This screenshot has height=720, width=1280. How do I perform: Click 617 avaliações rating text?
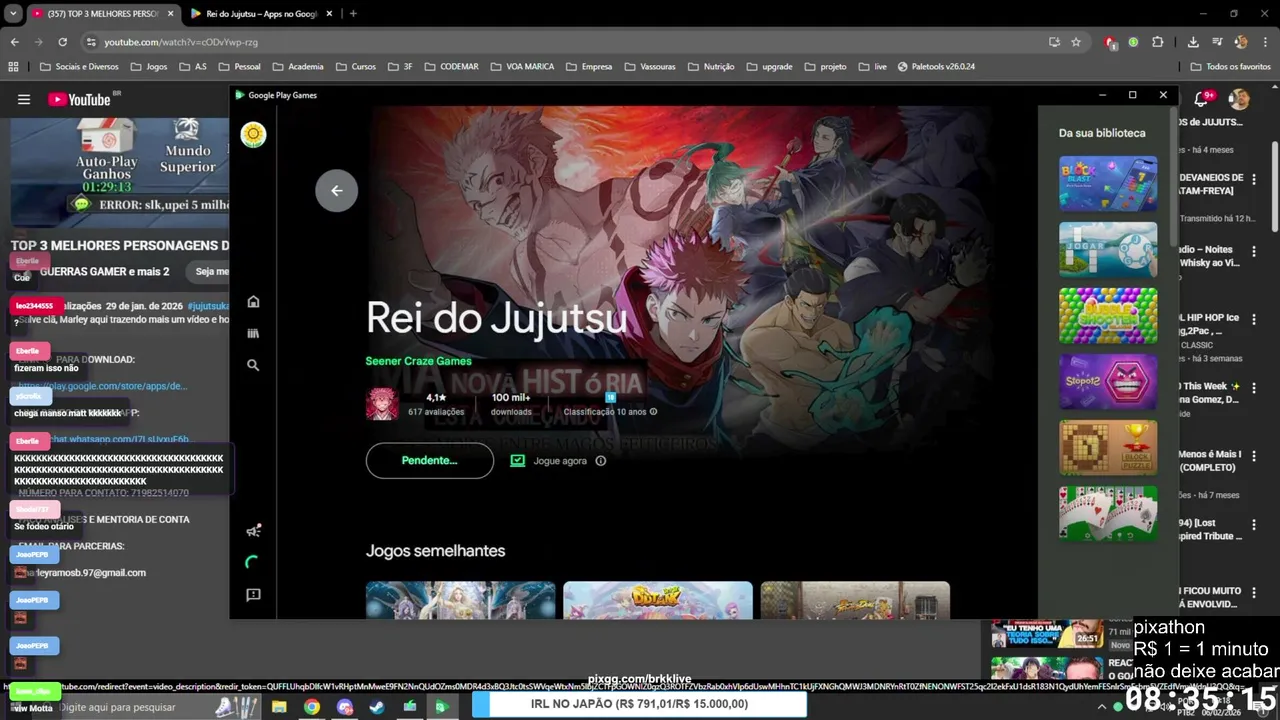(x=436, y=412)
